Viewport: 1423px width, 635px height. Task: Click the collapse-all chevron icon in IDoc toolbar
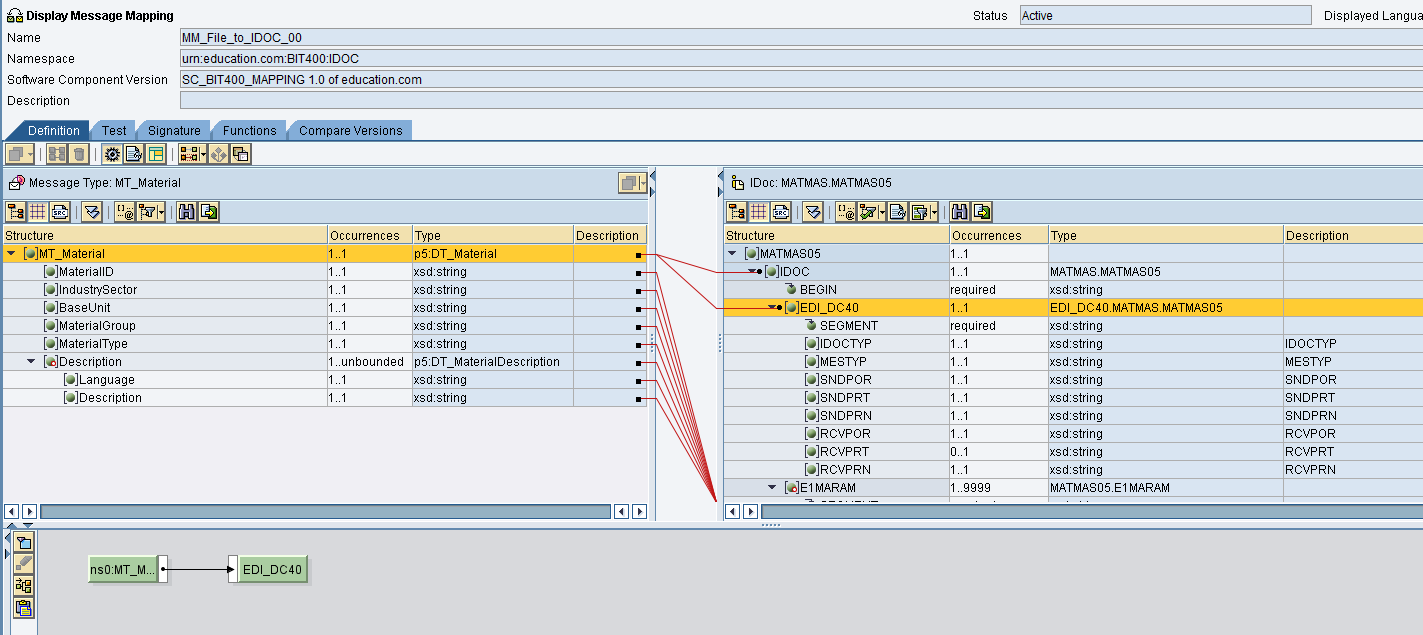coord(813,212)
